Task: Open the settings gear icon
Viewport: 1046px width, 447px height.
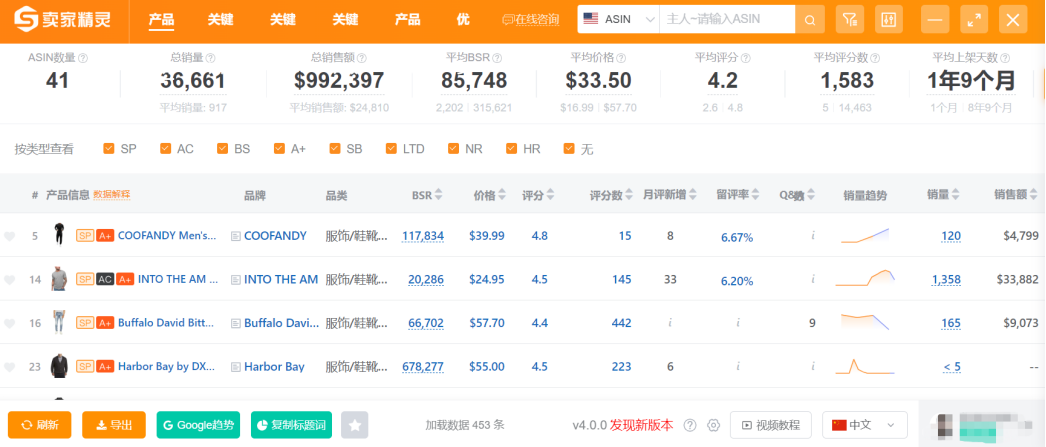Action: click(x=714, y=425)
